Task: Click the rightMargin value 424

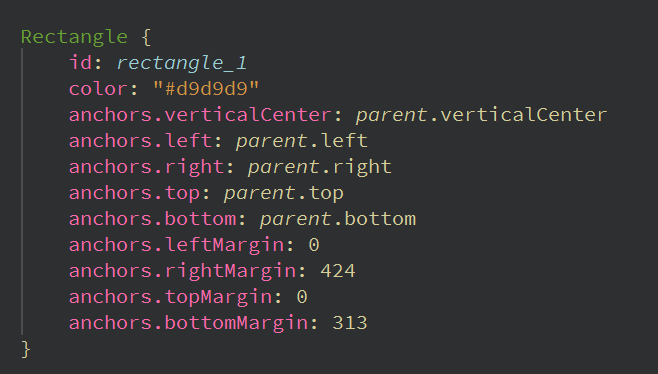Action: (x=338, y=271)
